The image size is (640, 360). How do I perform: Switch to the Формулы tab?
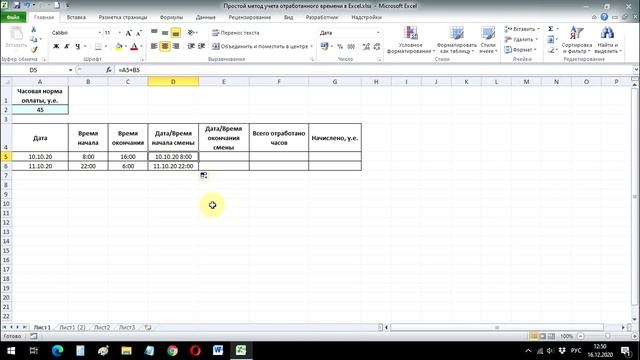pyautogui.click(x=171, y=17)
